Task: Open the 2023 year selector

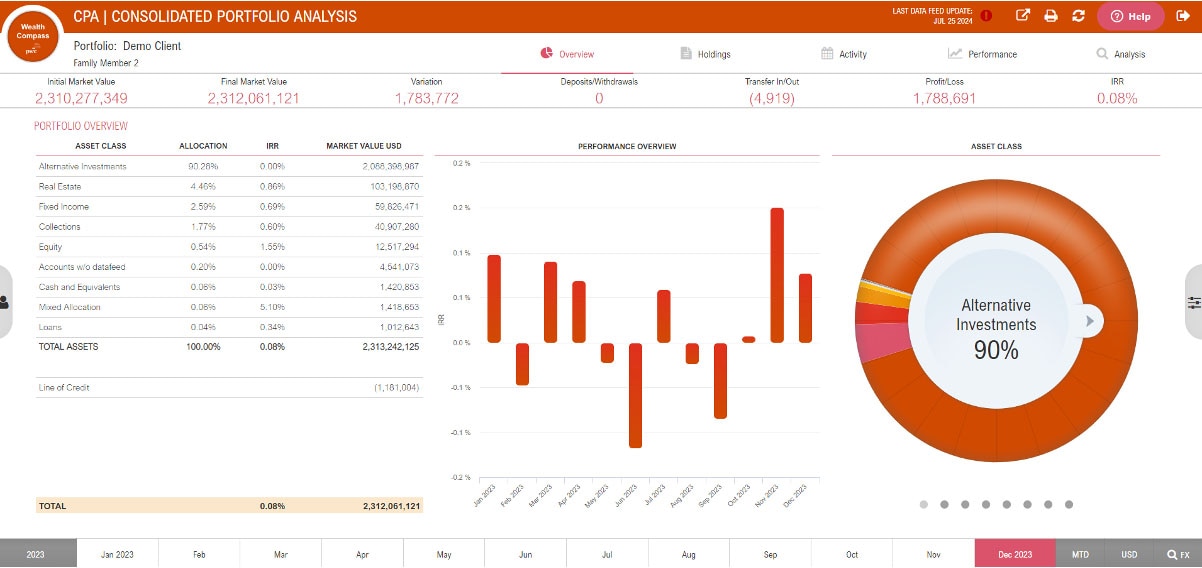Action: [37, 554]
